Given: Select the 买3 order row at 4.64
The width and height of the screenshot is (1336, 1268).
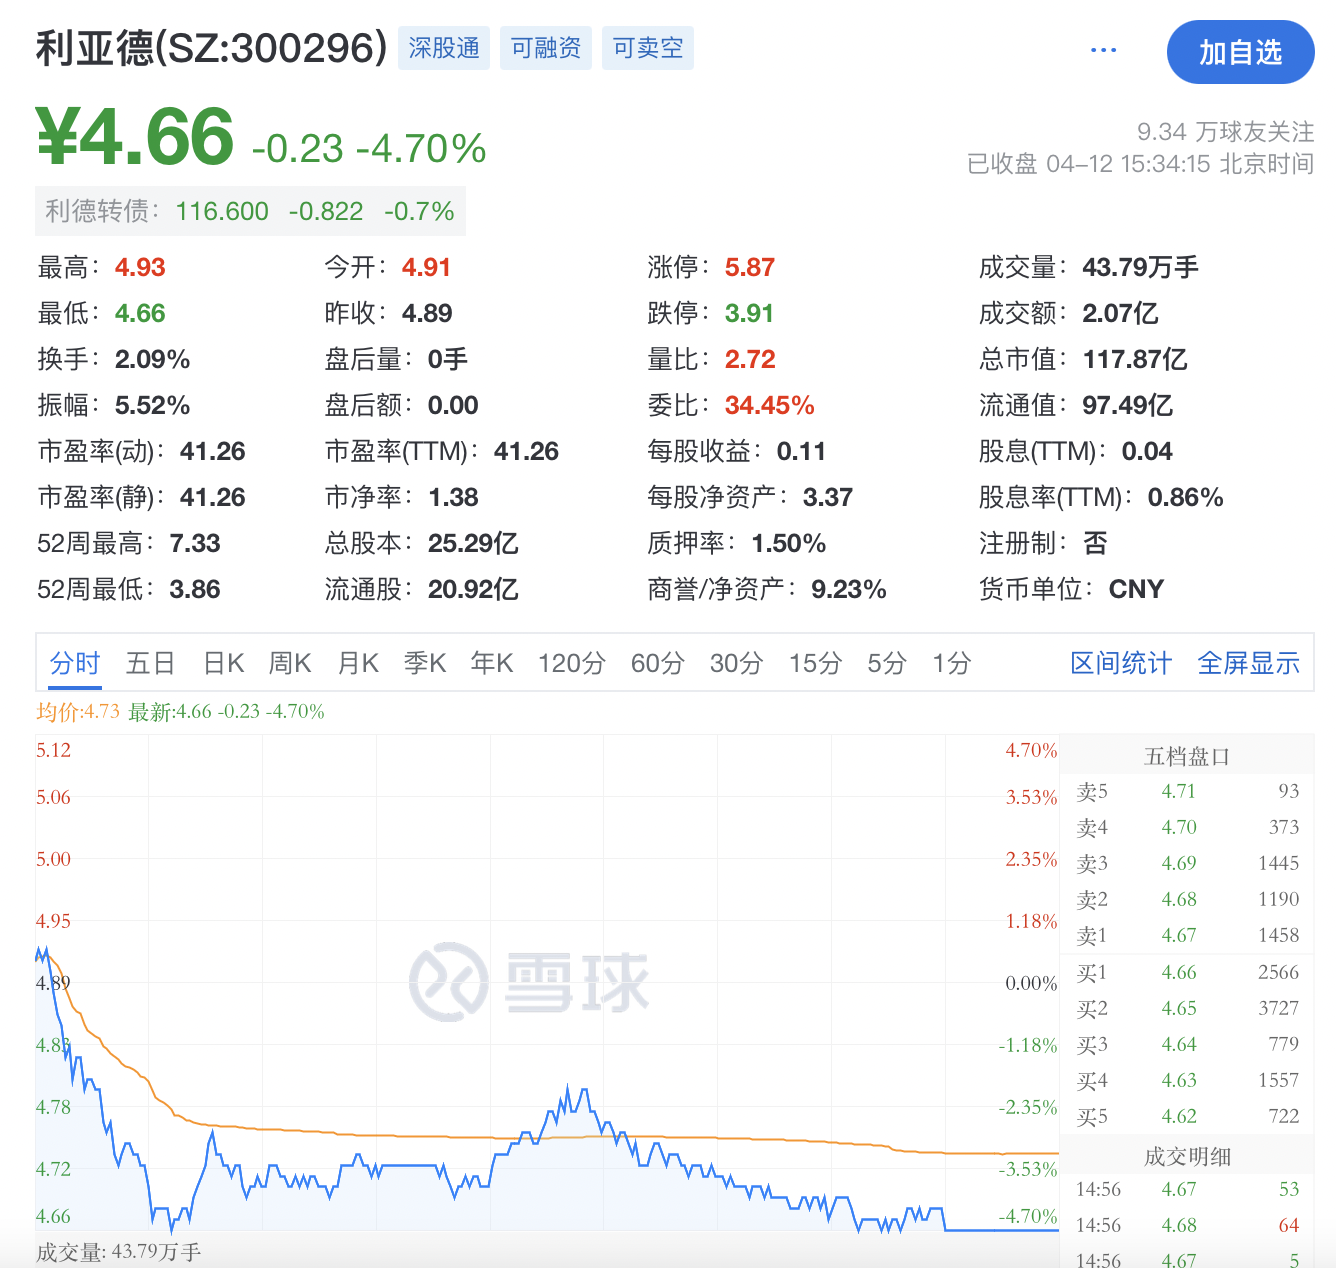Looking at the screenshot, I should [1187, 1044].
